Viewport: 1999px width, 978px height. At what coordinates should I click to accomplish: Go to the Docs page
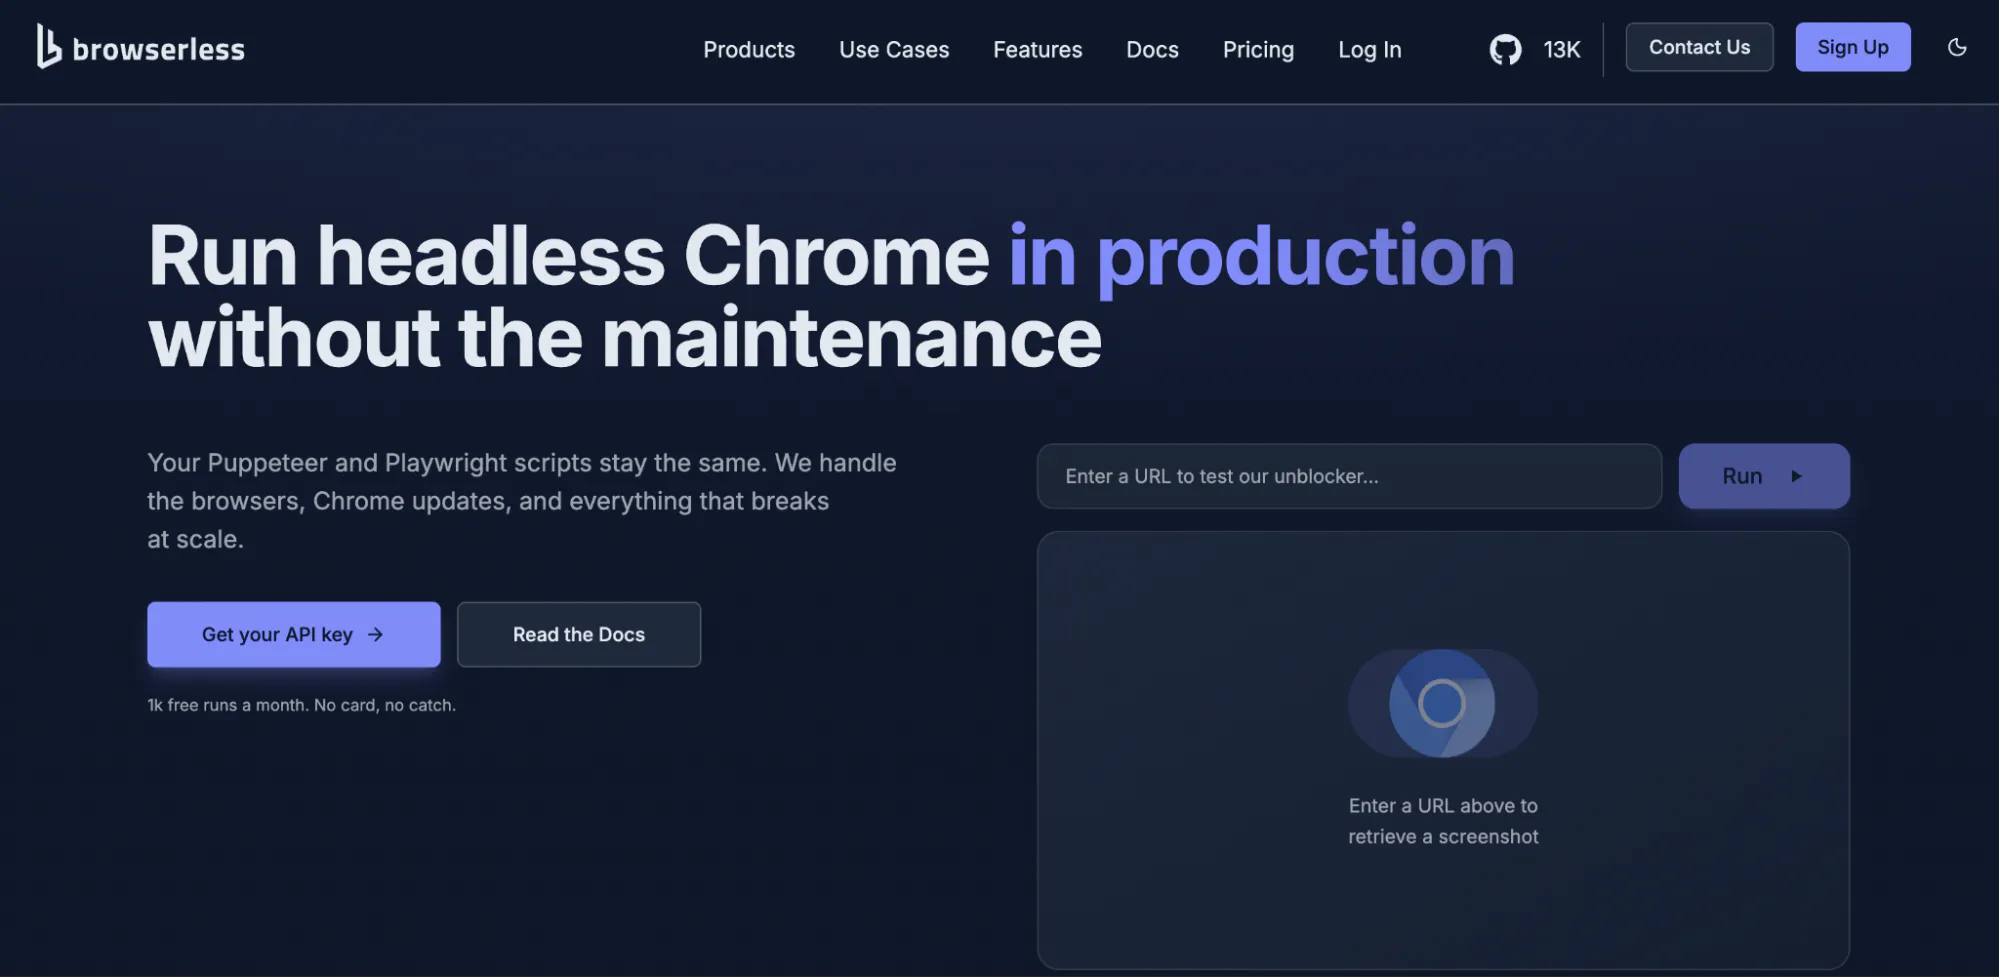(x=1152, y=49)
